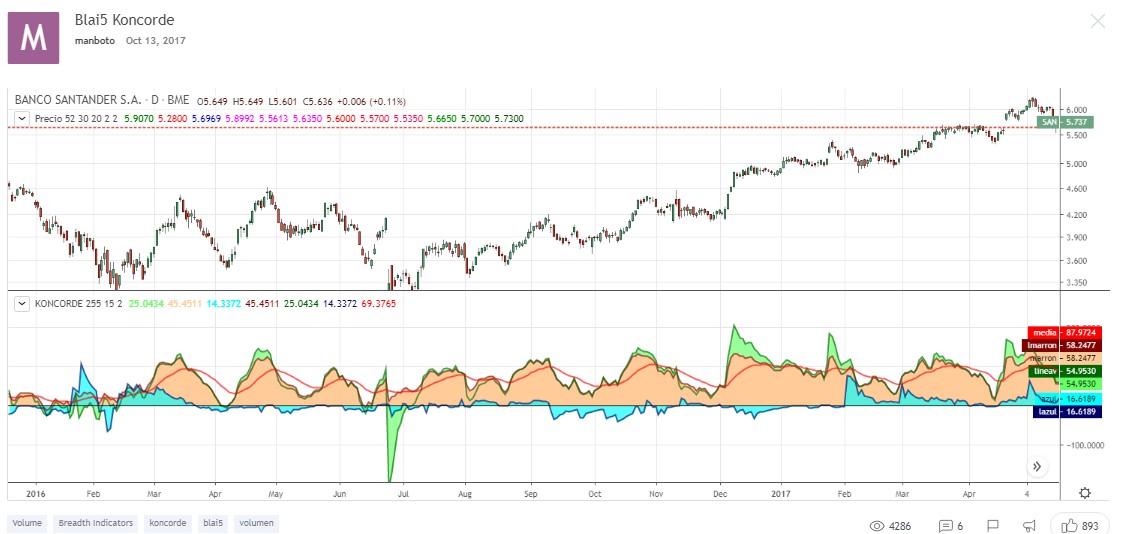
Task: Close the script view with the X
Action: point(1098,21)
